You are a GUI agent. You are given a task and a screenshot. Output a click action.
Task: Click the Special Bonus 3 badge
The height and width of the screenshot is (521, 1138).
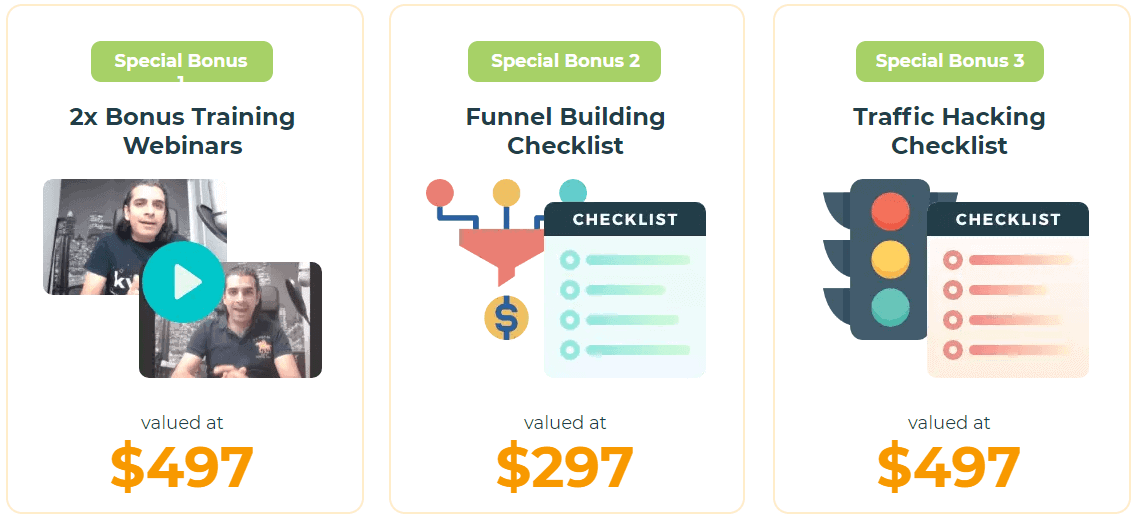[x=949, y=62]
